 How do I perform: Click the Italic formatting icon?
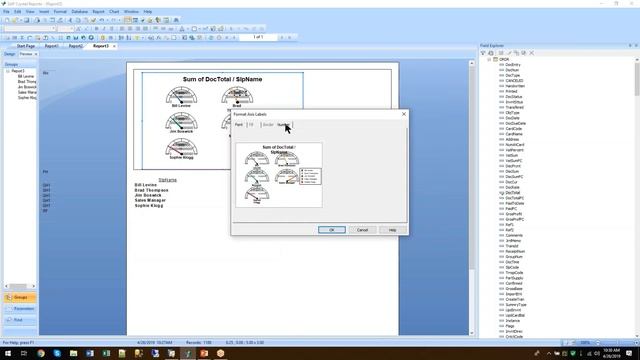pyautogui.click(x=104, y=29)
